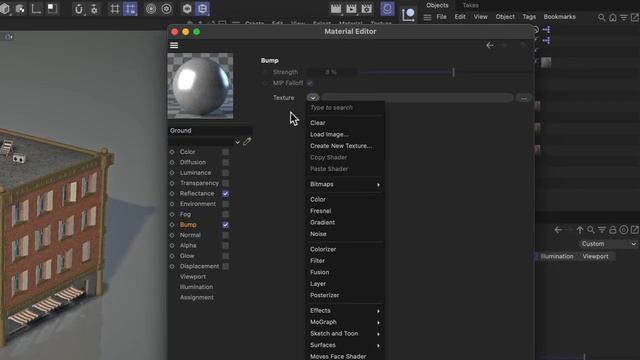The image size is (640, 360).
Task: Click the Object Manager filter icon
Action: 624,17
